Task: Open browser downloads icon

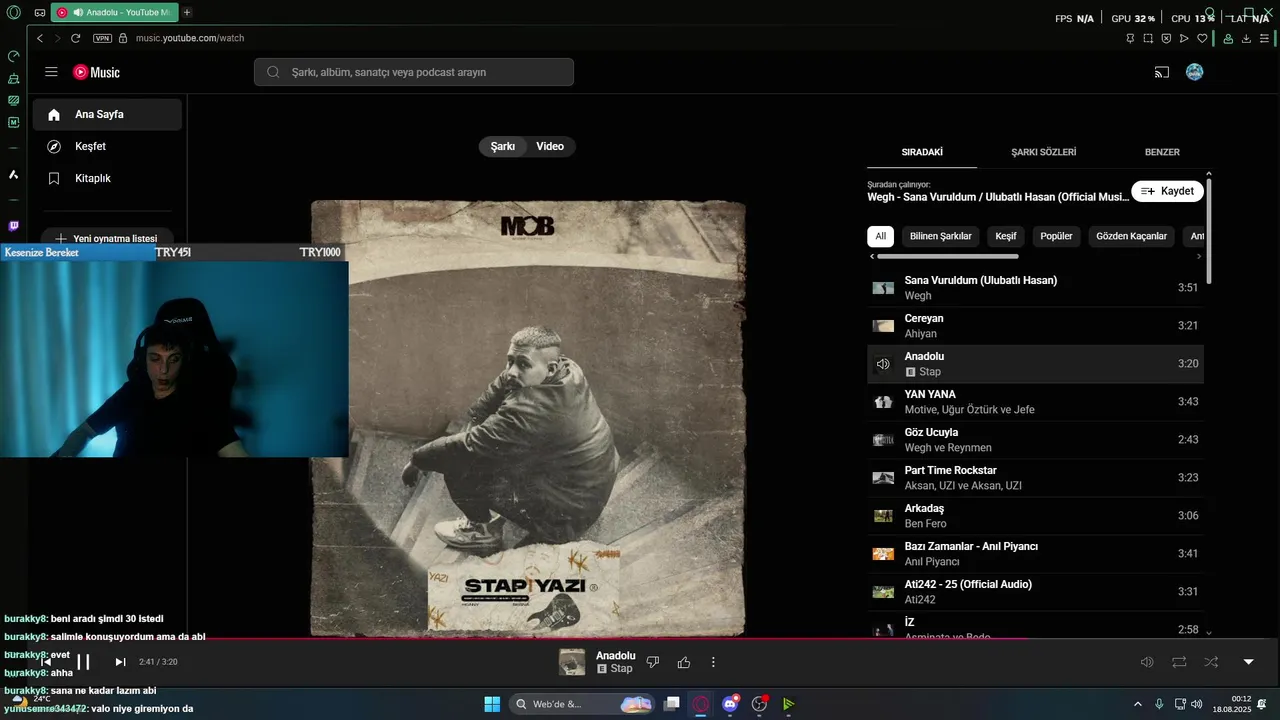Action: (1246, 38)
